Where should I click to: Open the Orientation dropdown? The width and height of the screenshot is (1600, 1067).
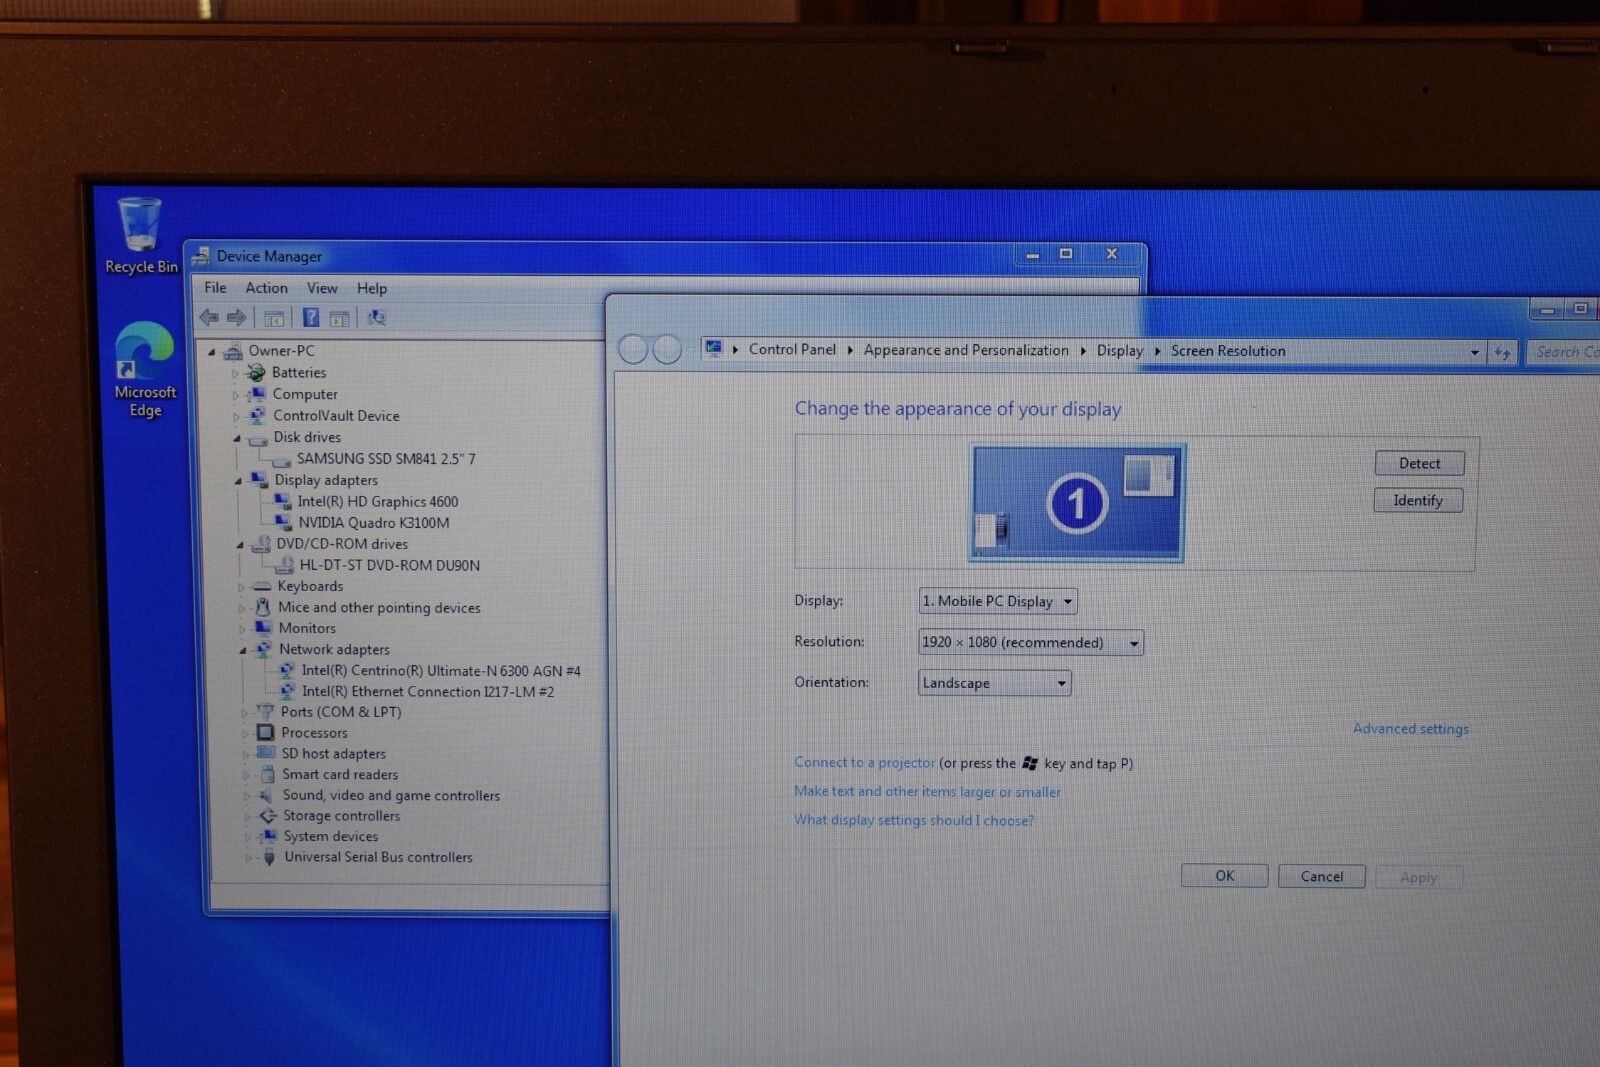pyautogui.click(x=995, y=683)
